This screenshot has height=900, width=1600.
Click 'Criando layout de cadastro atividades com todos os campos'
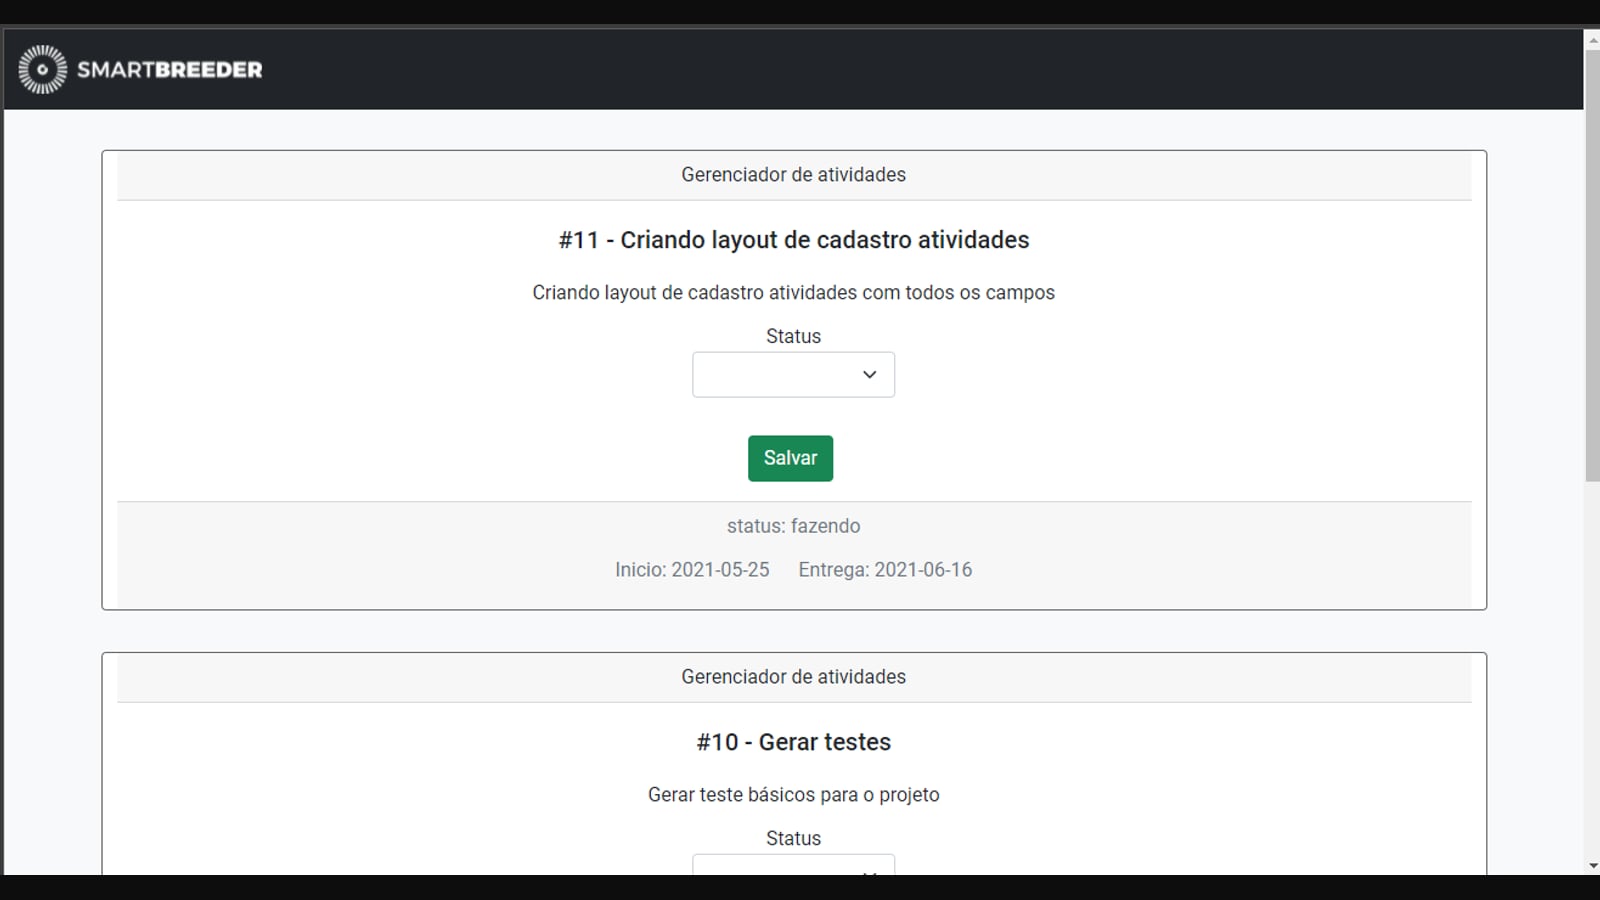[x=794, y=293]
